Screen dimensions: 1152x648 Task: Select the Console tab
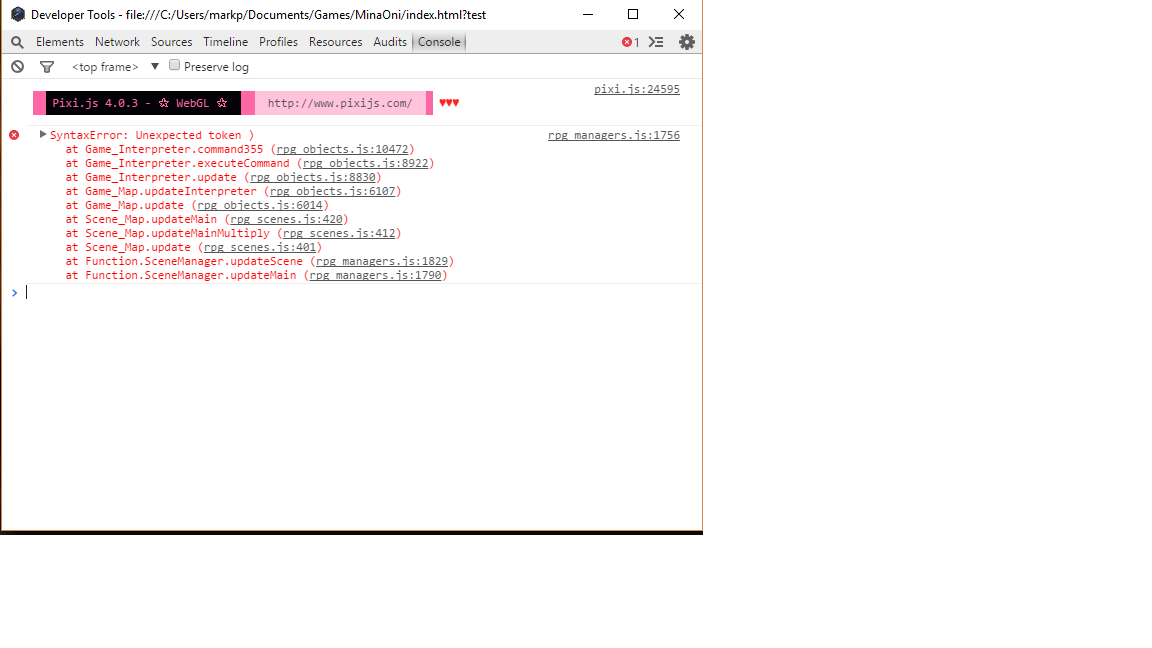tap(439, 43)
